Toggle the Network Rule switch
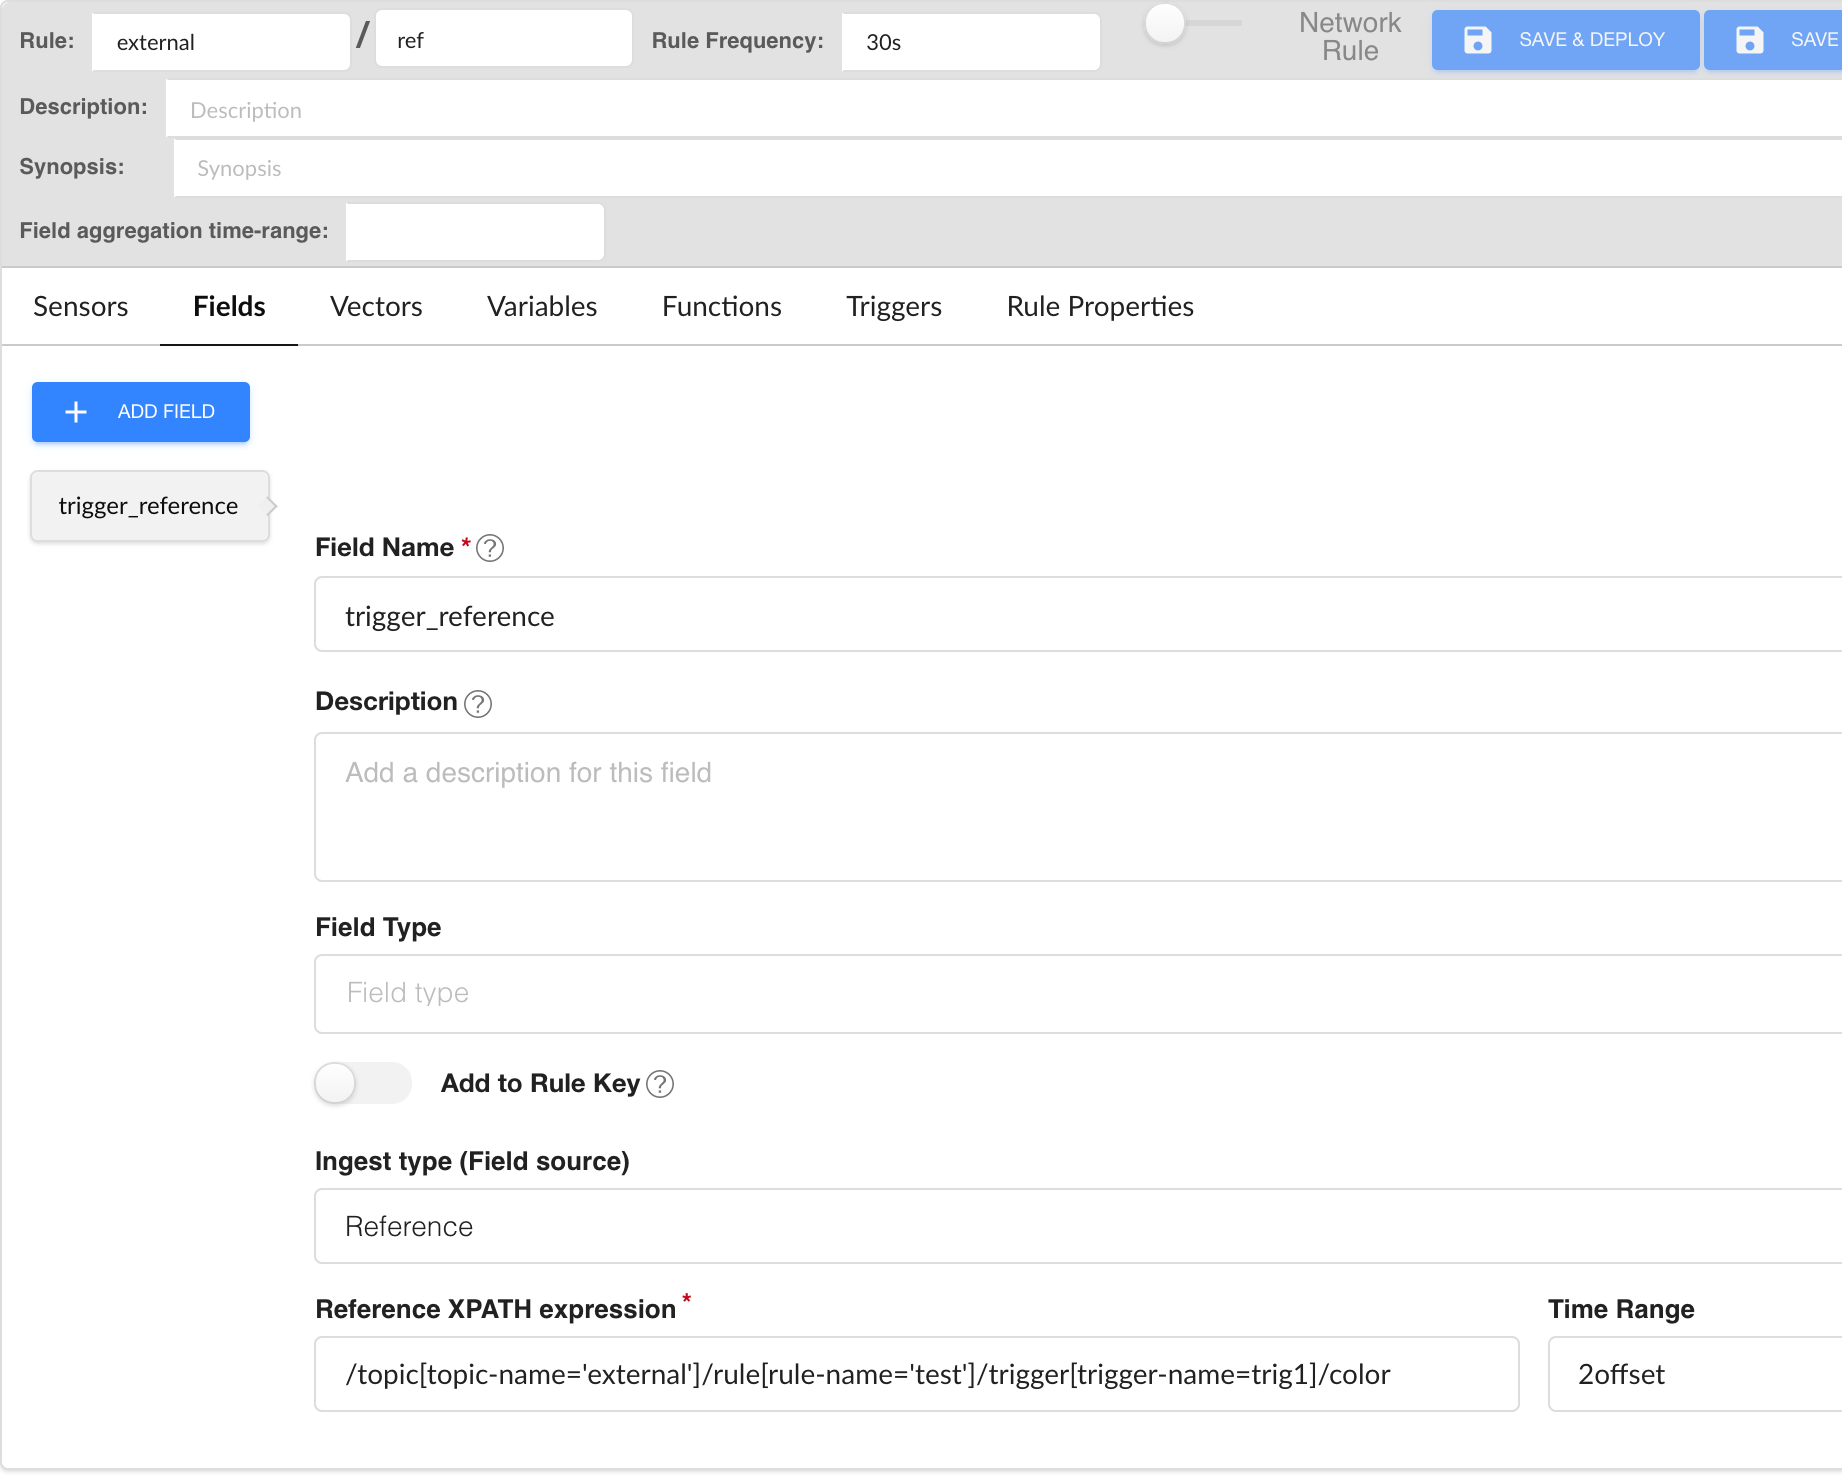This screenshot has height=1478, width=1842. (1190, 24)
